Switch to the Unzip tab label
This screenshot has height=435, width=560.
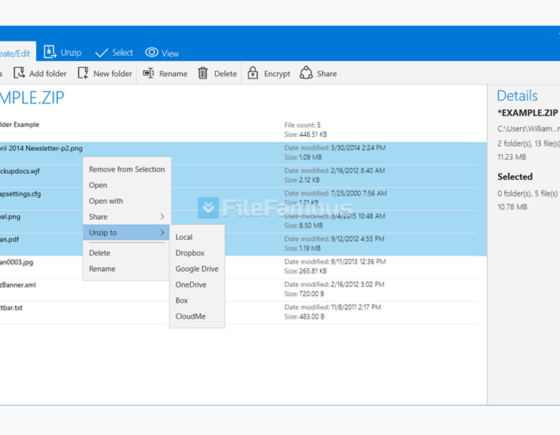tap(71, 53)
